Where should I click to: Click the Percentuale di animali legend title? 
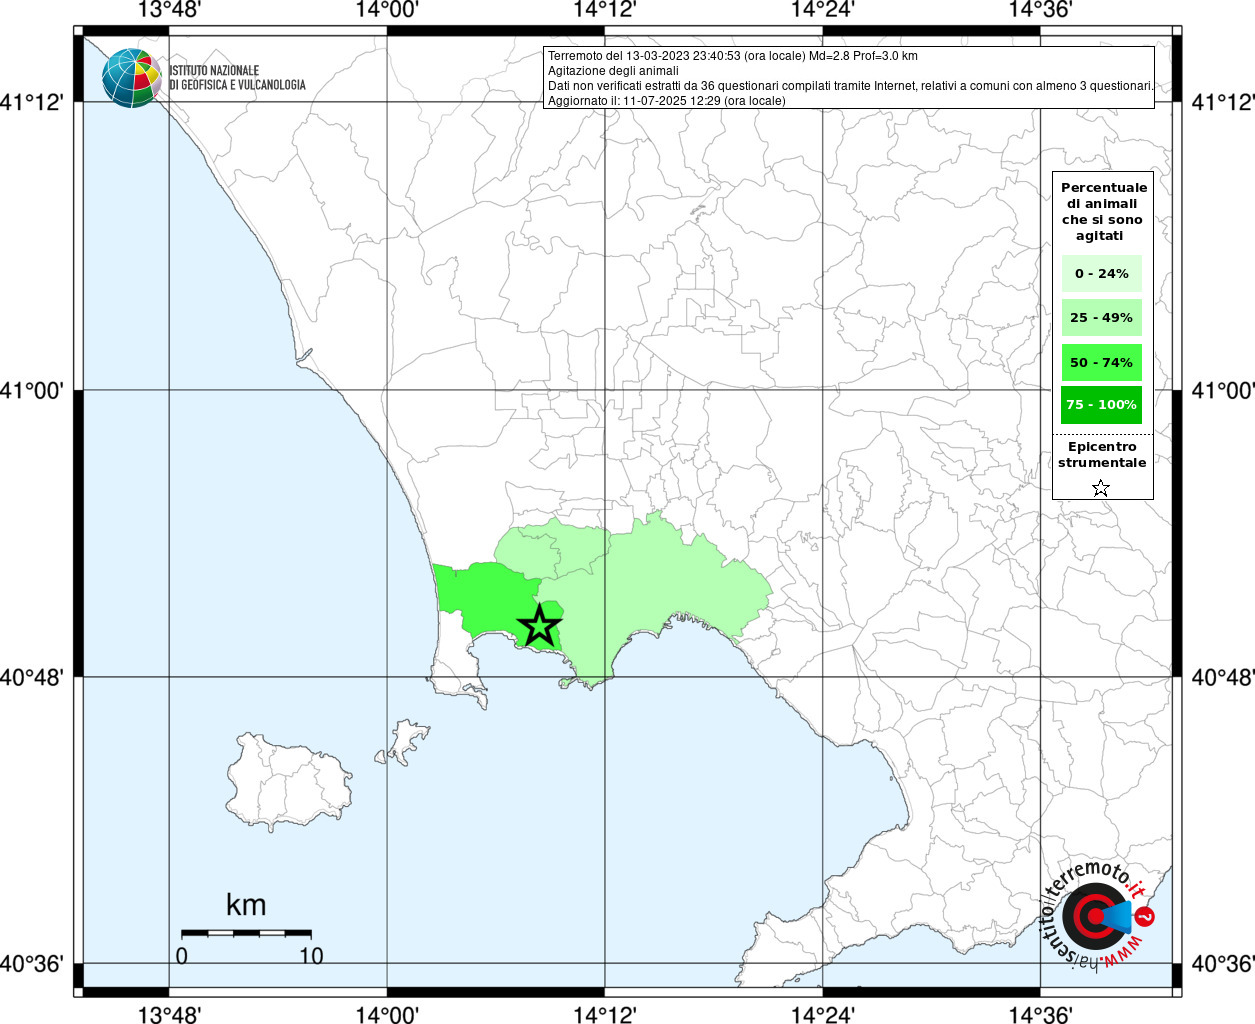click(x=1103, y=211)
